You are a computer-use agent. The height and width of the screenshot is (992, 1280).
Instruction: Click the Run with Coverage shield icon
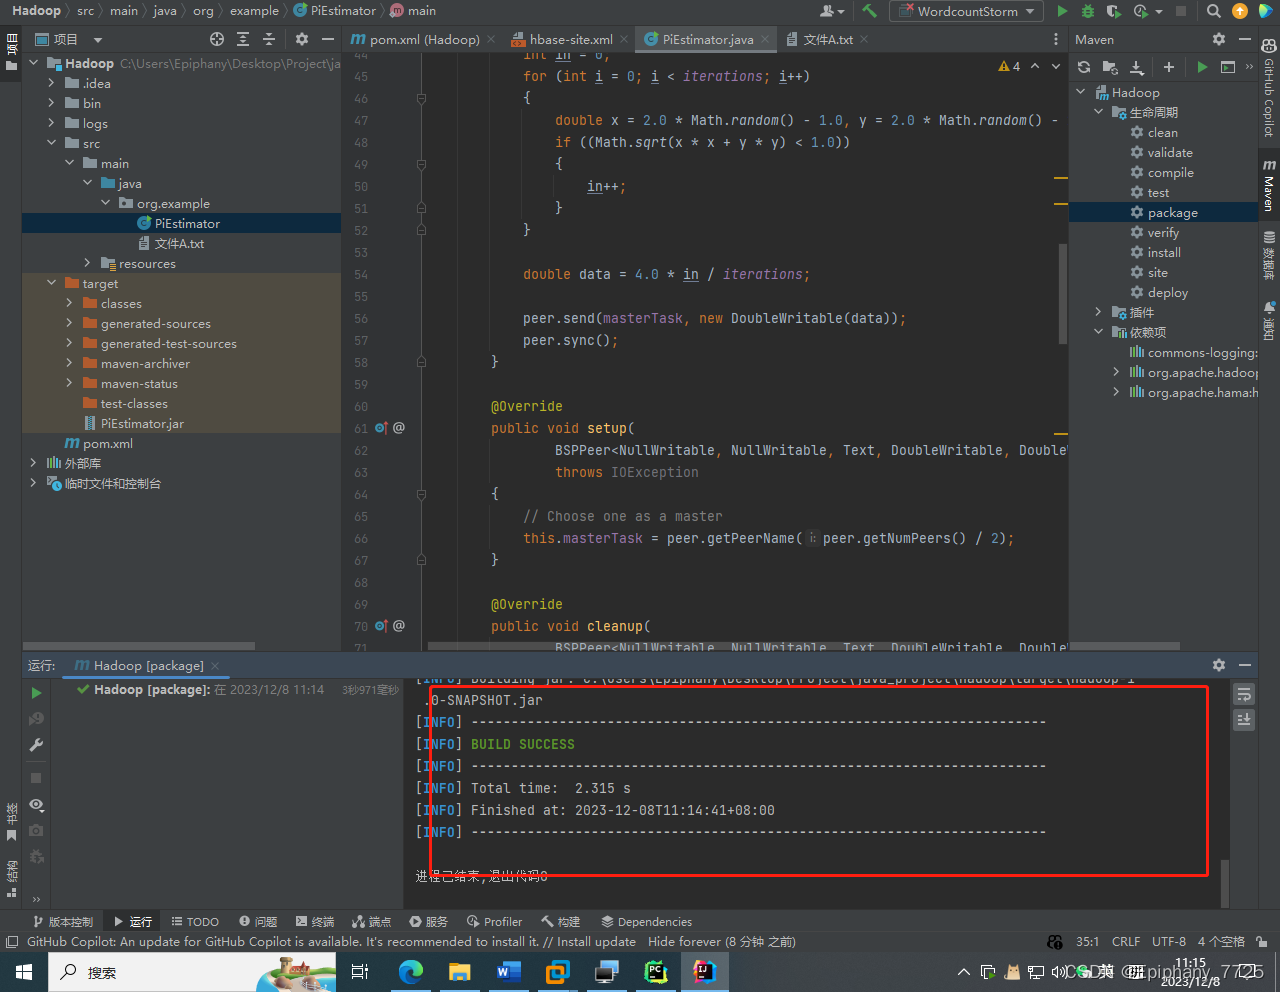coord(1114,11)
